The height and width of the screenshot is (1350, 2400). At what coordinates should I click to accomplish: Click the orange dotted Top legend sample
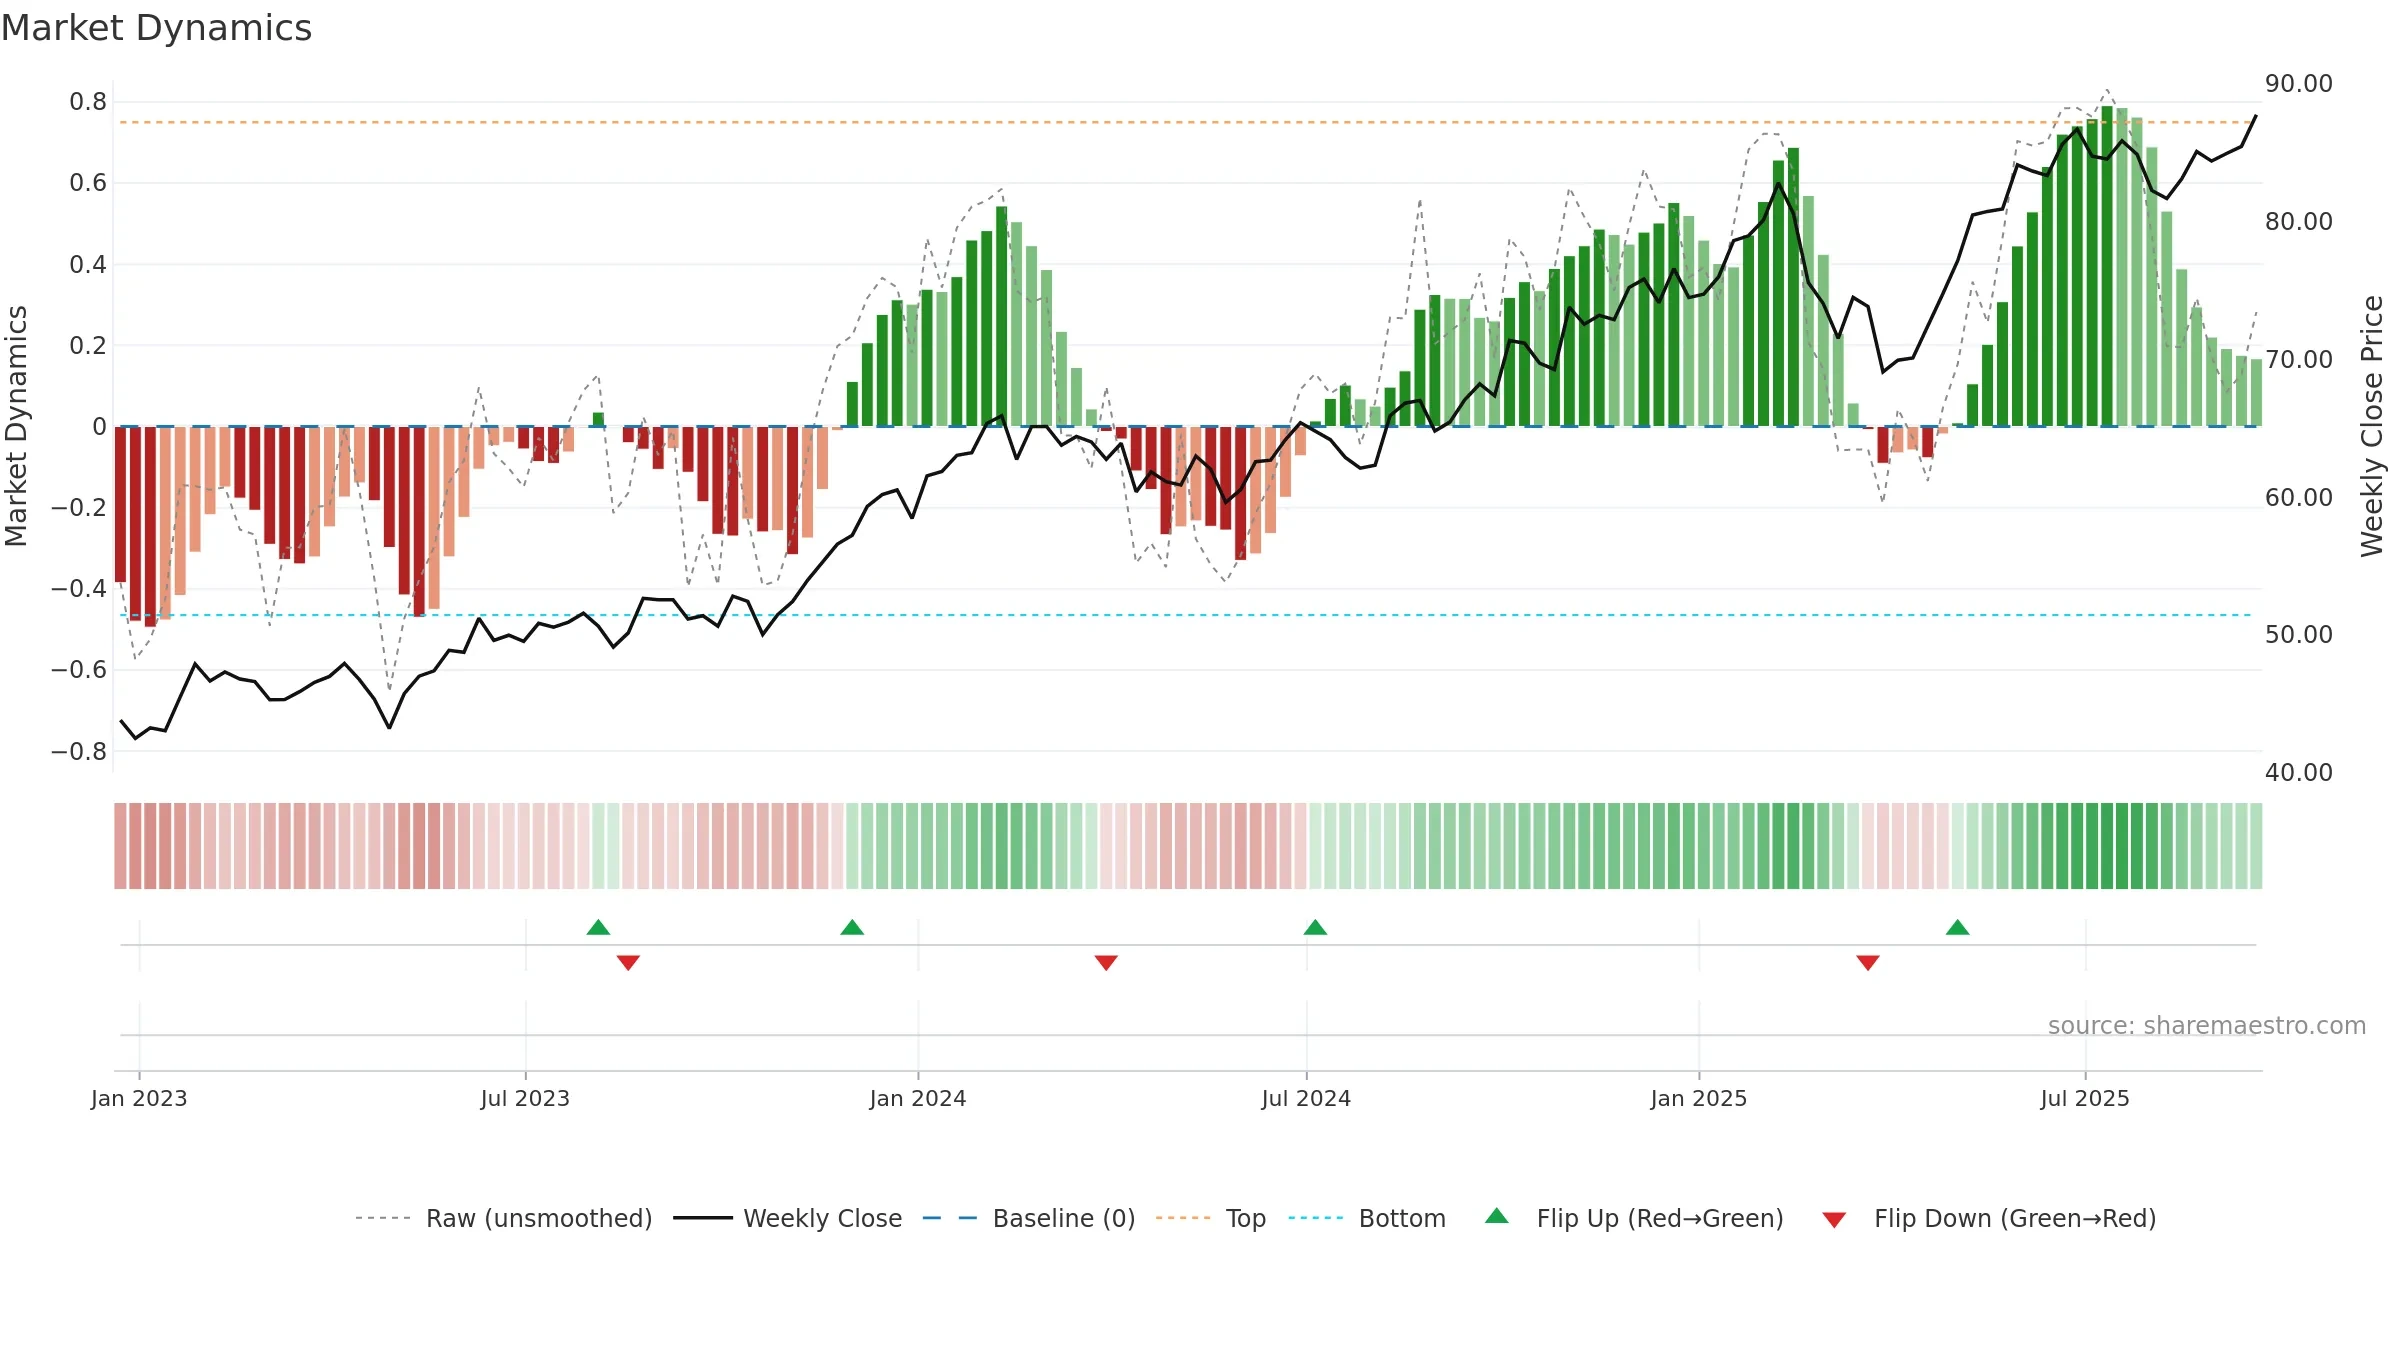pyautogui.click(x=1183, y=1218)
